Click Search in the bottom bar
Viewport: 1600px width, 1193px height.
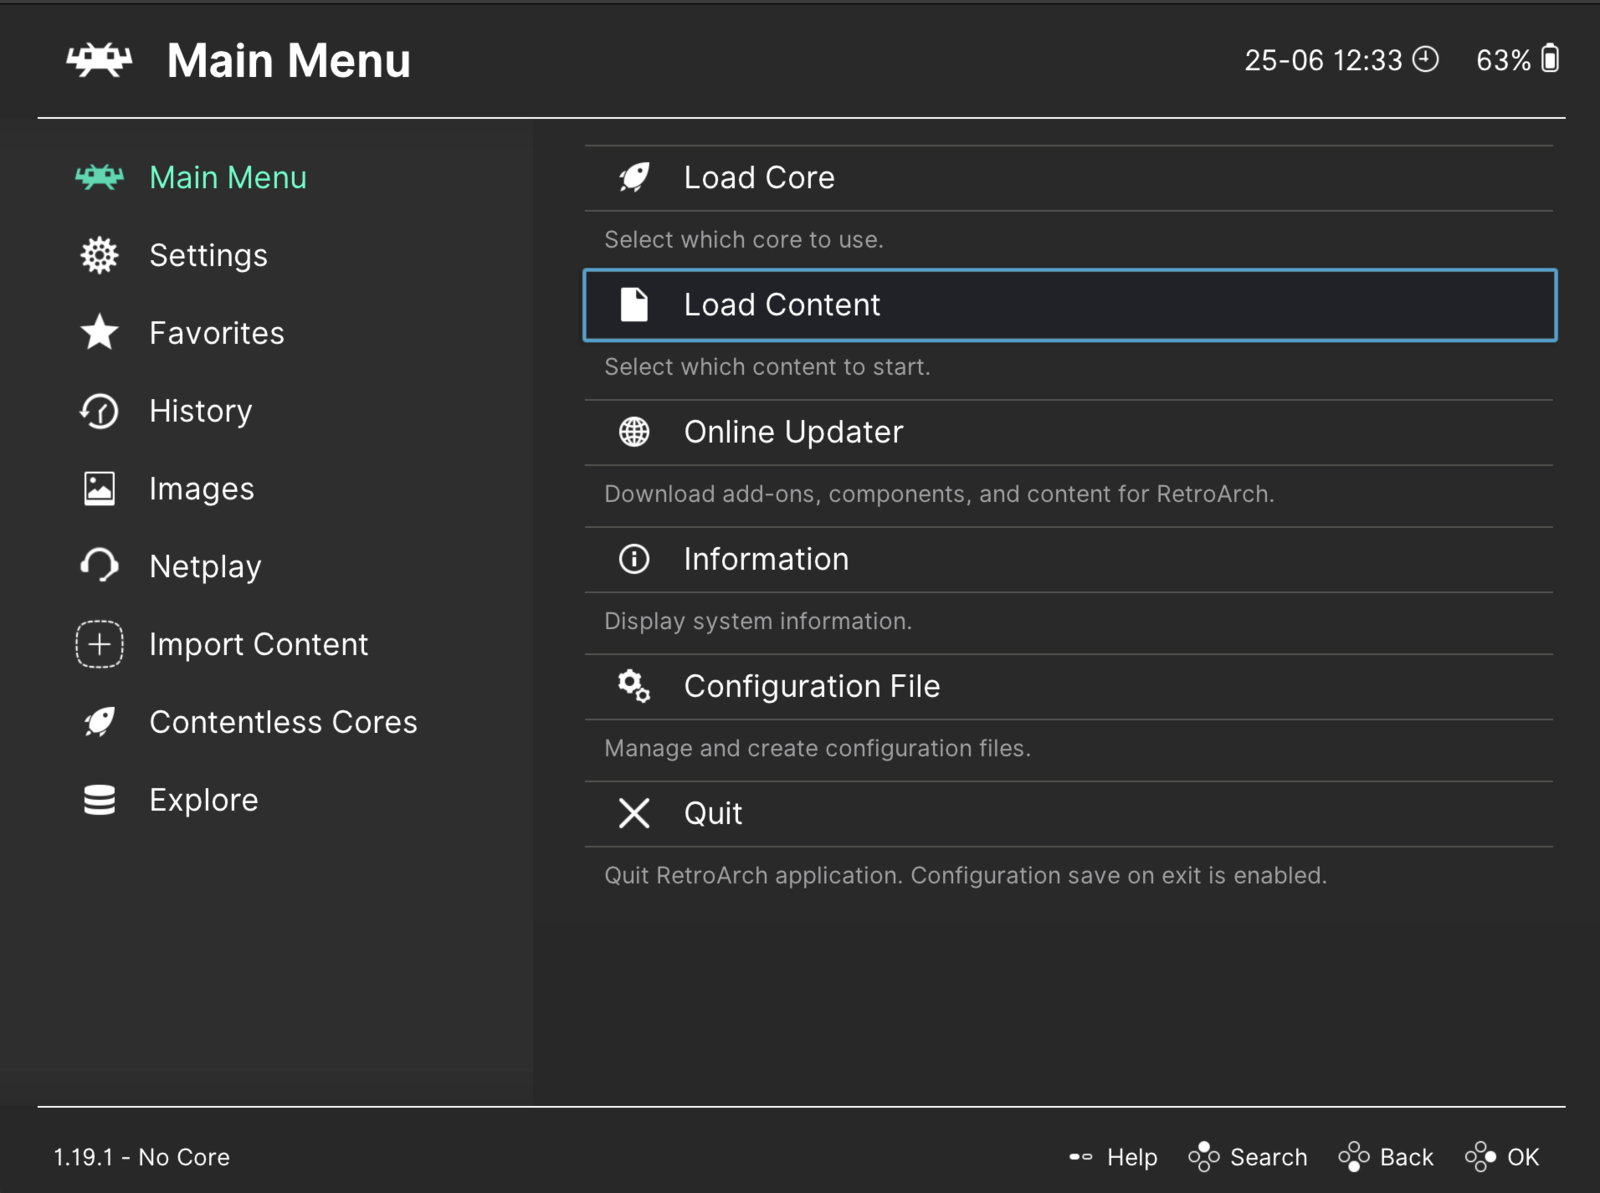[x=1249, y=1157]
